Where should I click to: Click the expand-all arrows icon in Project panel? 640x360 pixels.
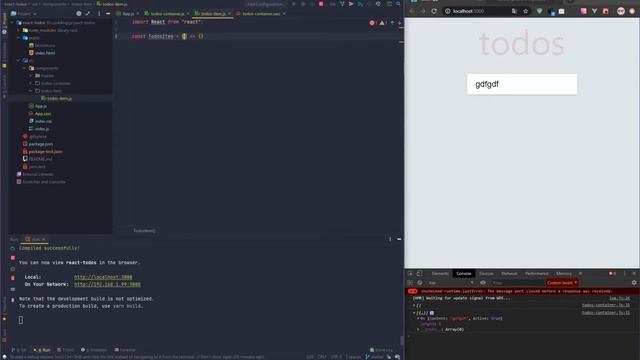tap(88, 13)
